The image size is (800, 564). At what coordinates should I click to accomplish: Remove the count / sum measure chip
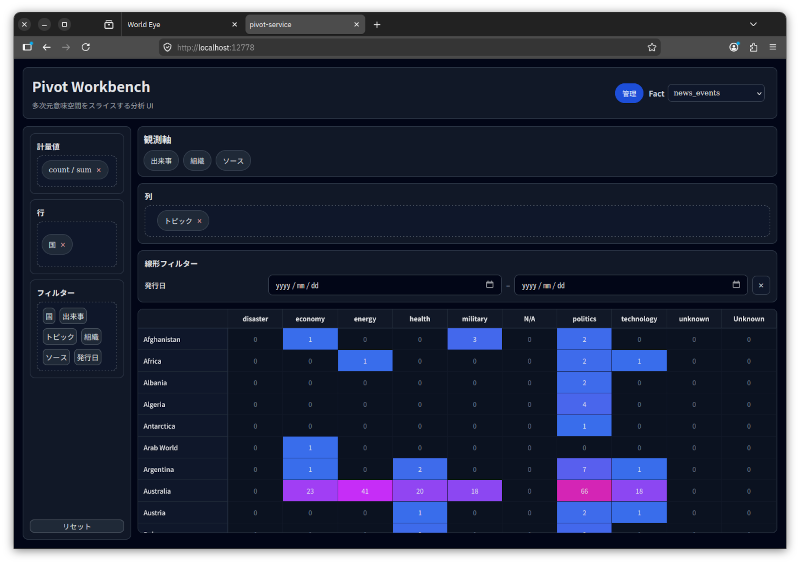98,170
